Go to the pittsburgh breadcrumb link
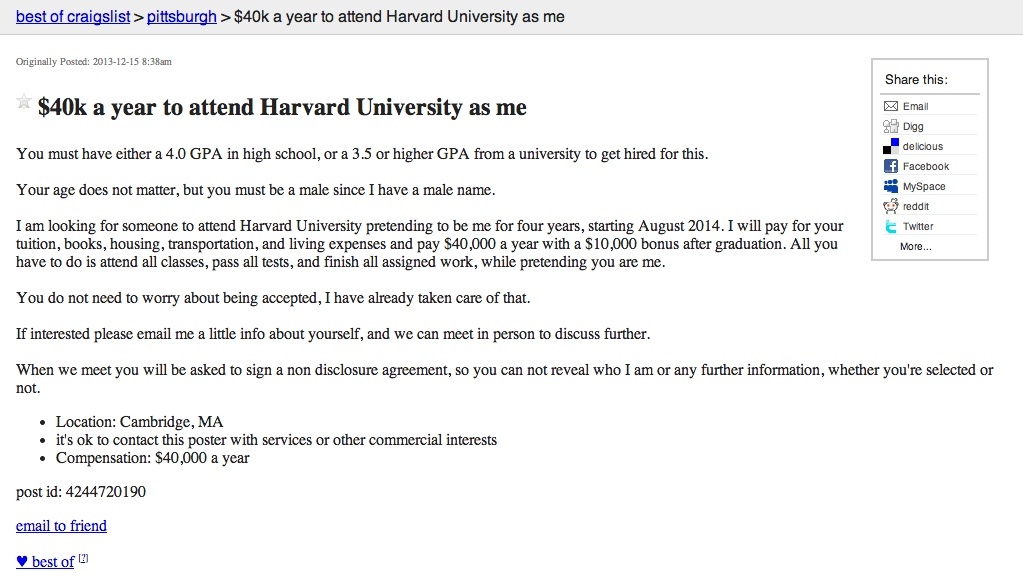Screen dimensions: 1023x586 [182, 17]
